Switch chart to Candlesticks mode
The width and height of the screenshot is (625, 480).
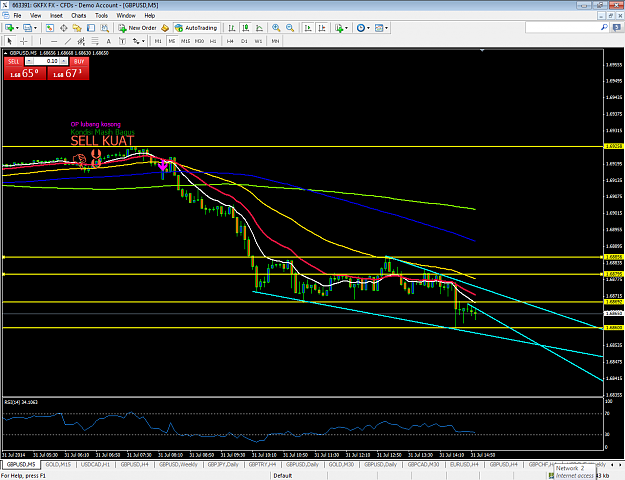[246, 28]
